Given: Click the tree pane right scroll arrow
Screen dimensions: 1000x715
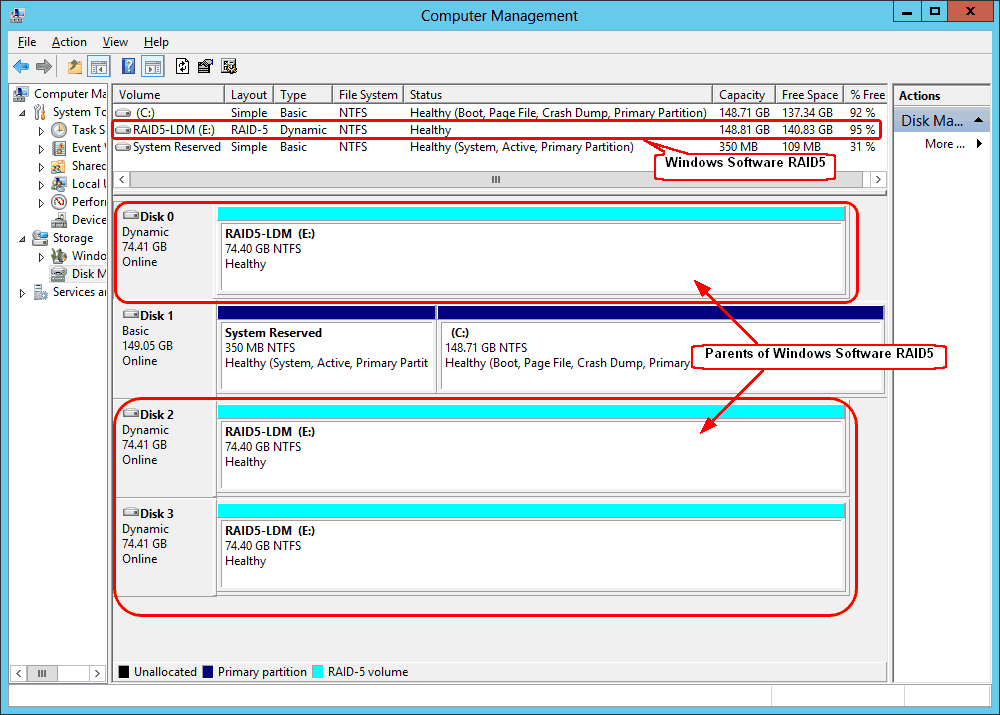Looking at the screenshot, I should coord(97,673).
